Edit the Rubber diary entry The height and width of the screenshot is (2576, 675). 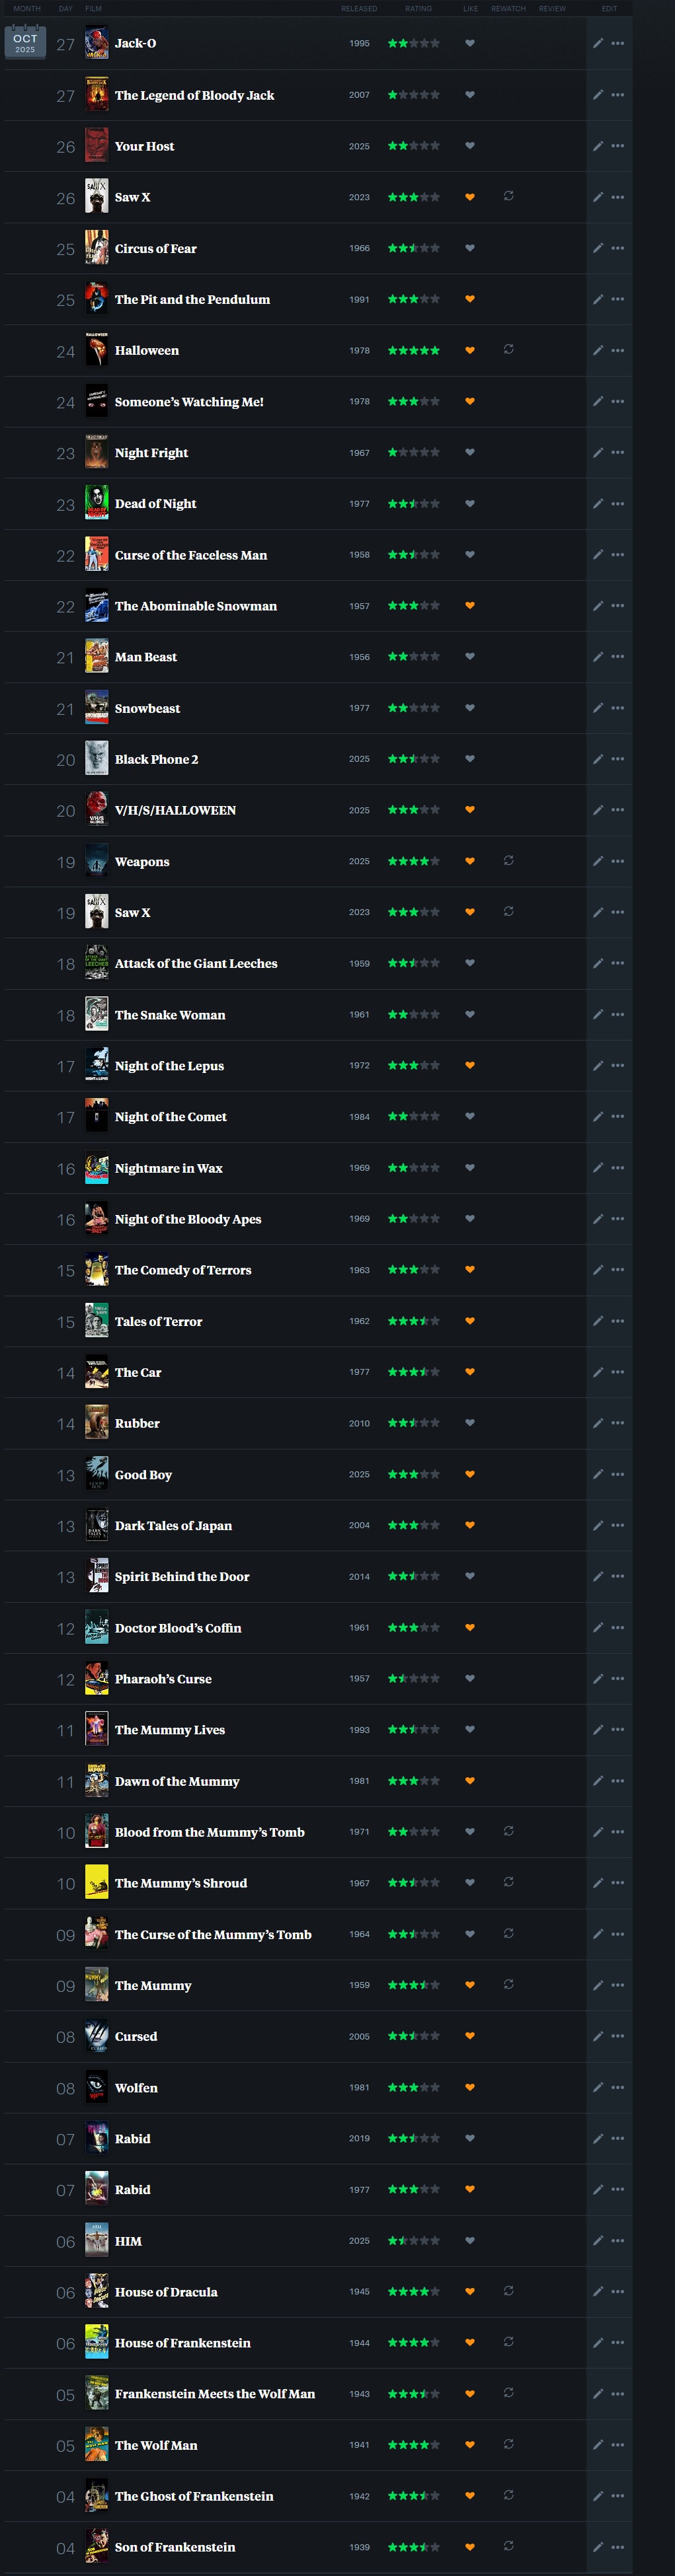[x=598, y=1424]
